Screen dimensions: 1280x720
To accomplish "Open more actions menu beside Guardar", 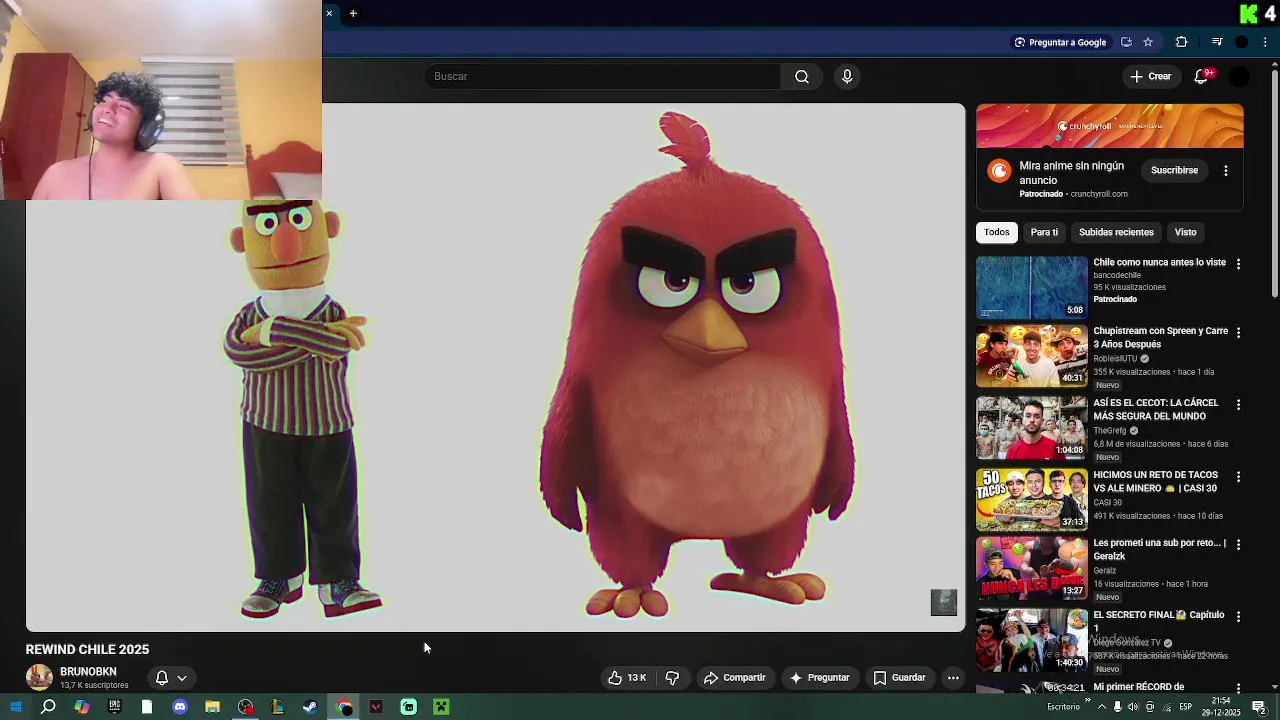I will (x=953, y=677).
